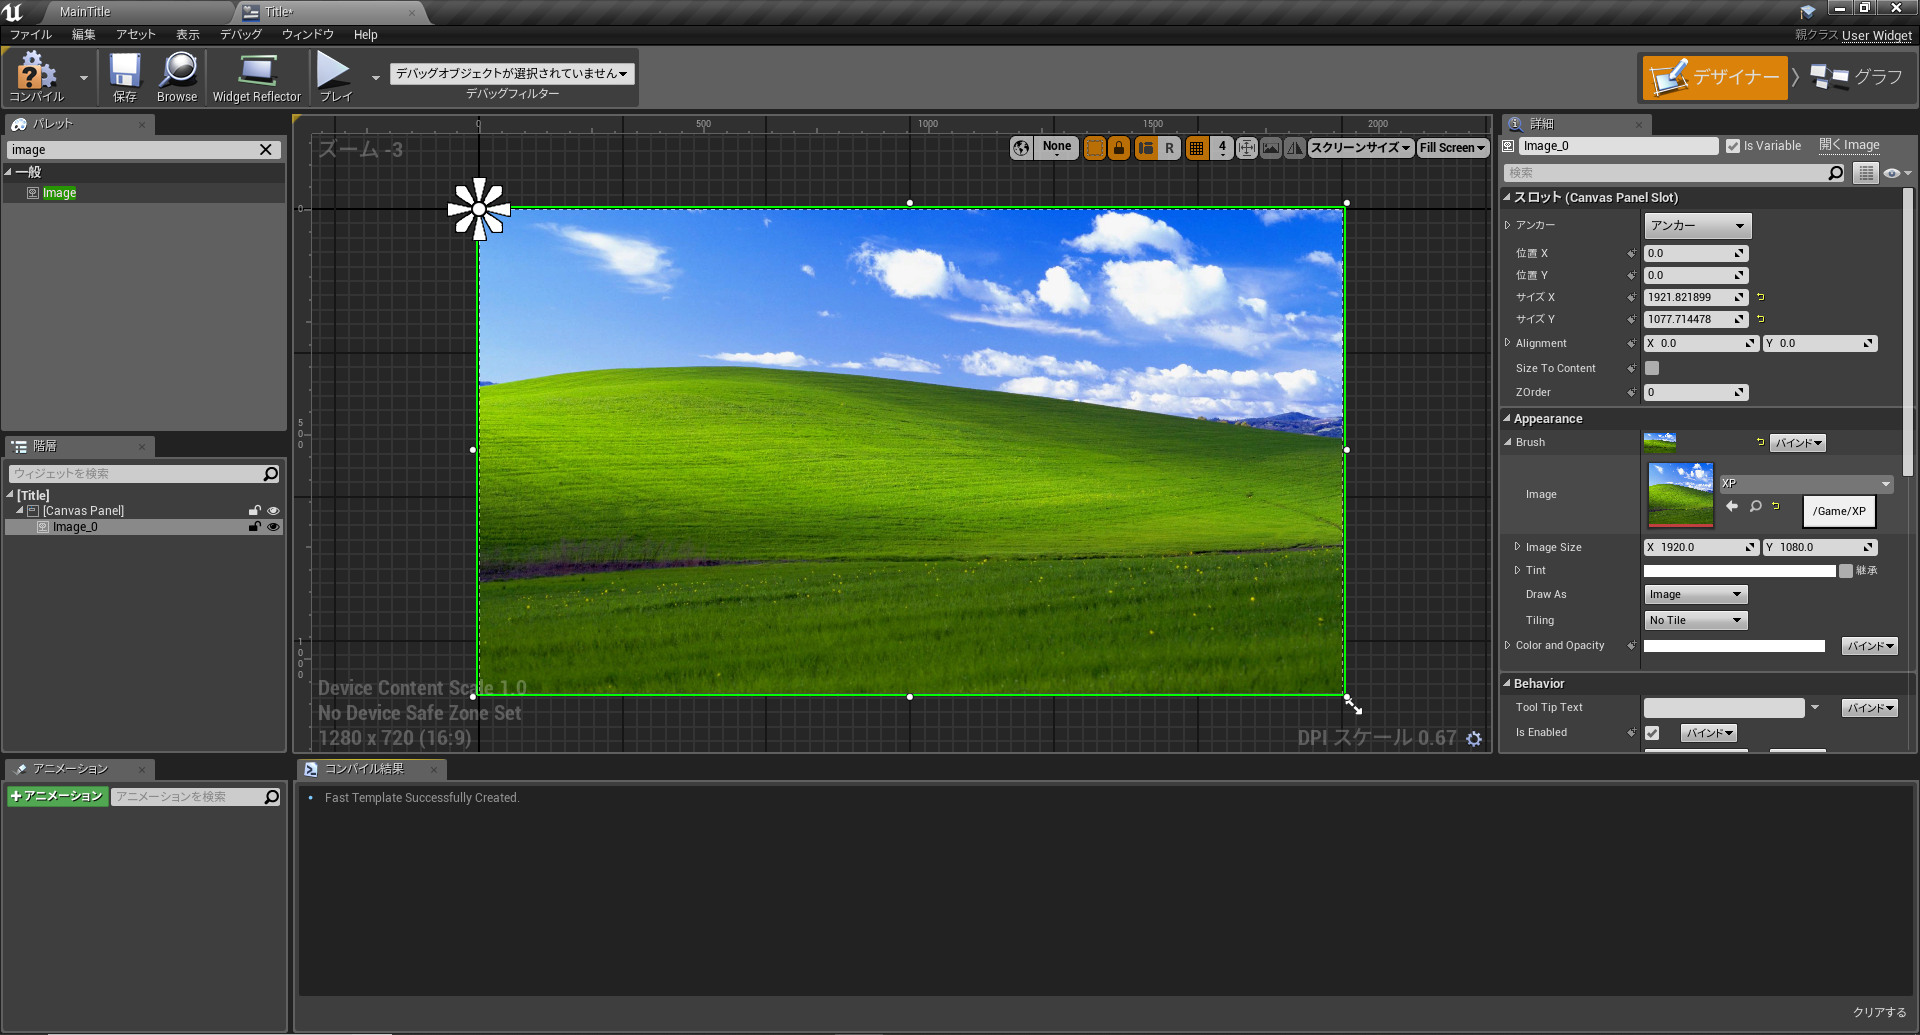
Task: Select the Widget Reflector tool
Action: pyautogui.click(x=256, y=77)
